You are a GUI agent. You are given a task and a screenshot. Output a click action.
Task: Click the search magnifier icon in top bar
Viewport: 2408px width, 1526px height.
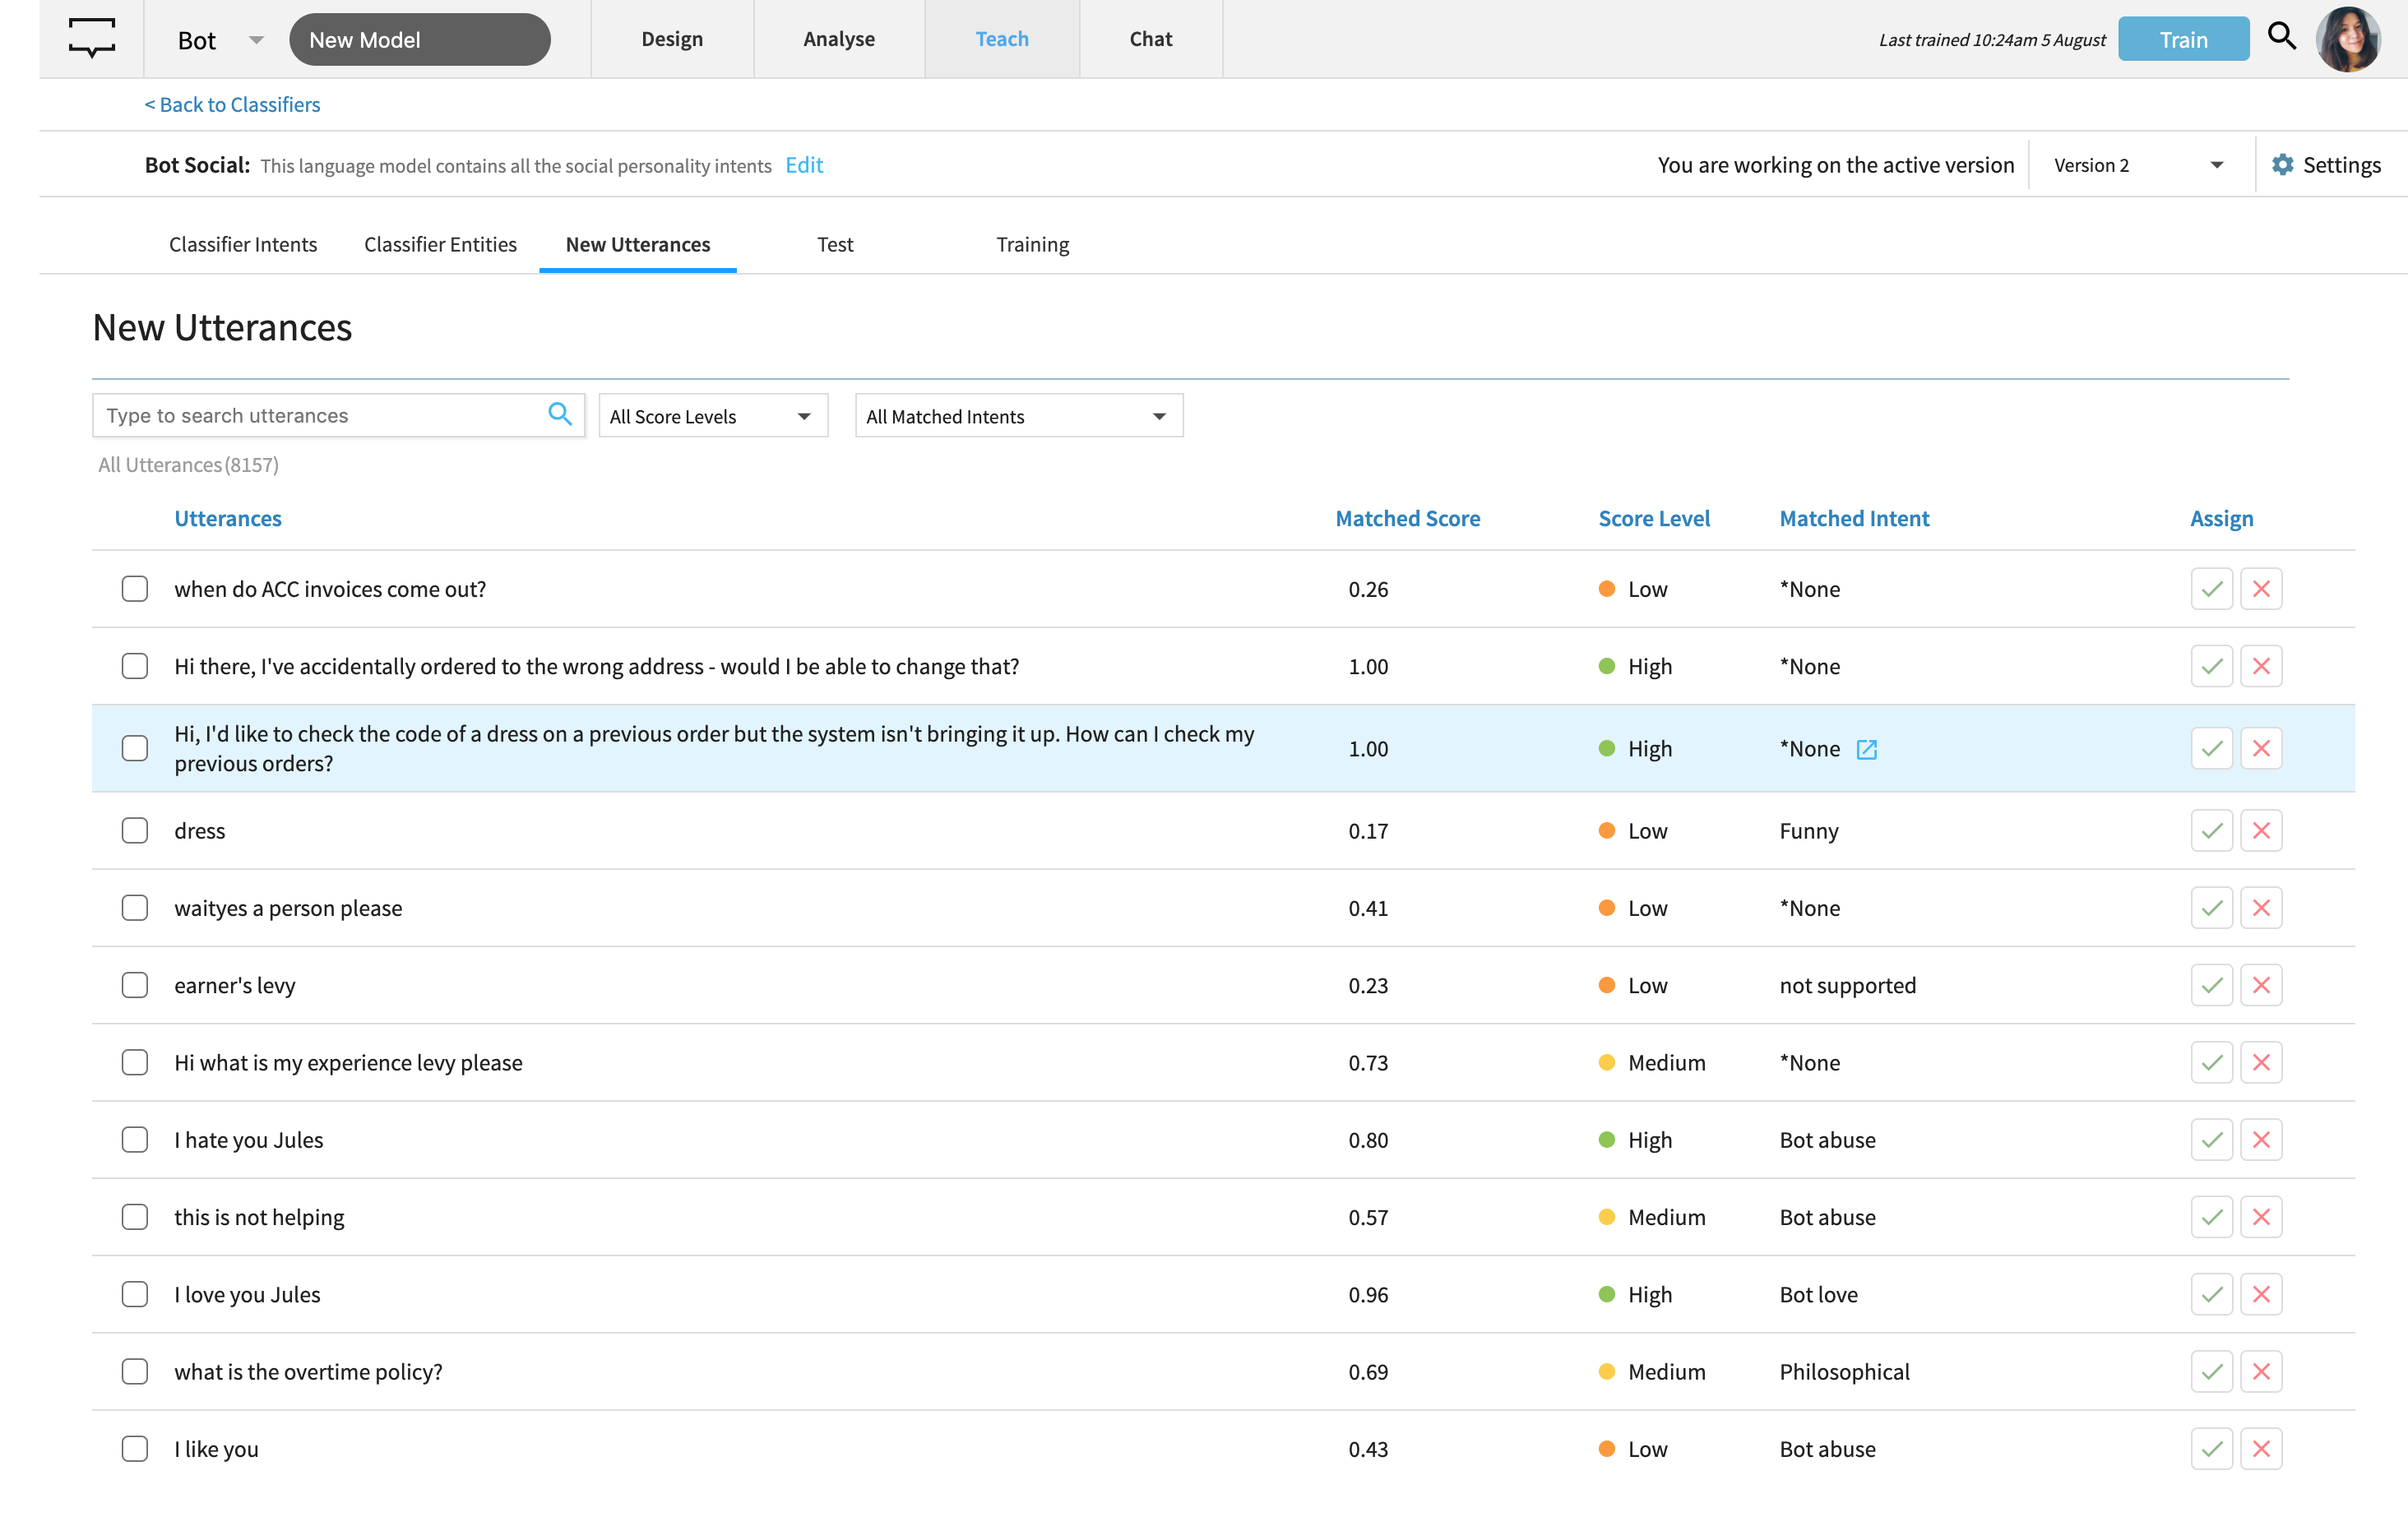tap(2281, 37)
